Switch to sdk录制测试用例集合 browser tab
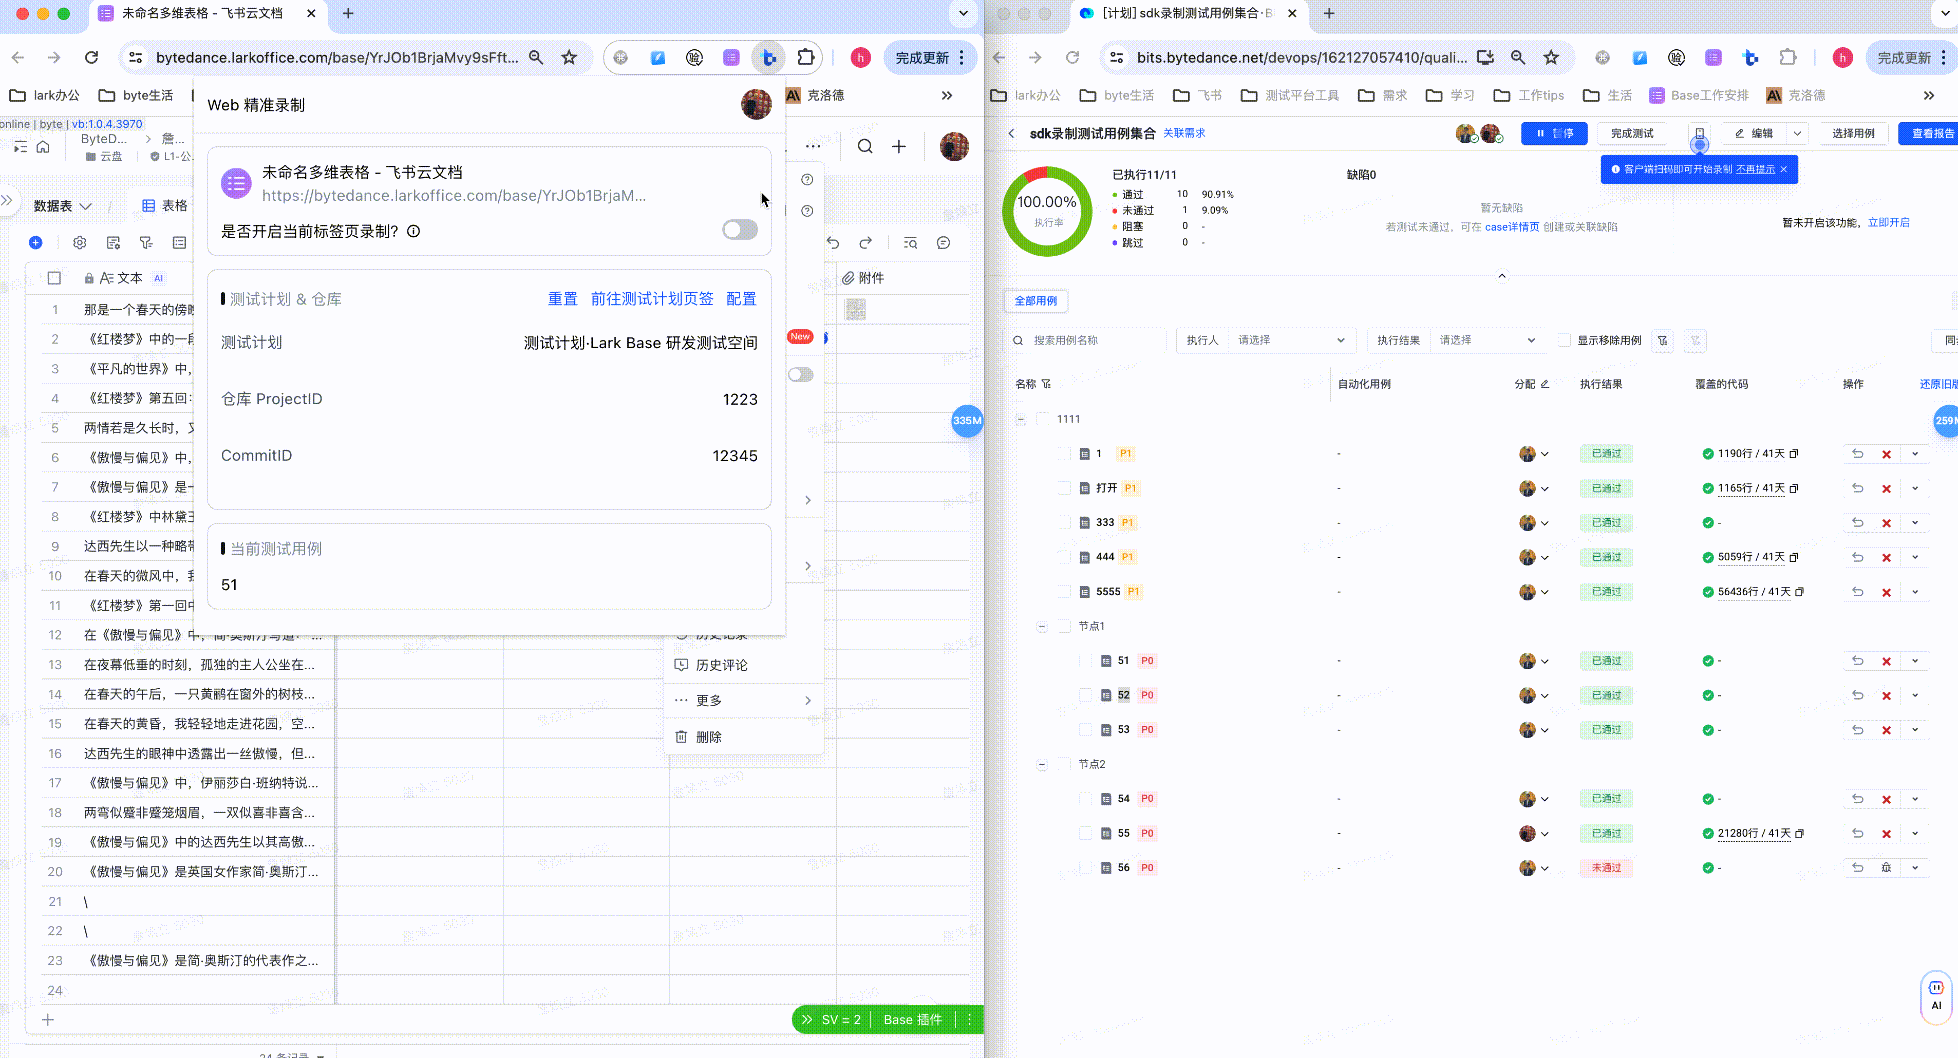This screenshot has height=1058, width=1958. coord(1187,14)
